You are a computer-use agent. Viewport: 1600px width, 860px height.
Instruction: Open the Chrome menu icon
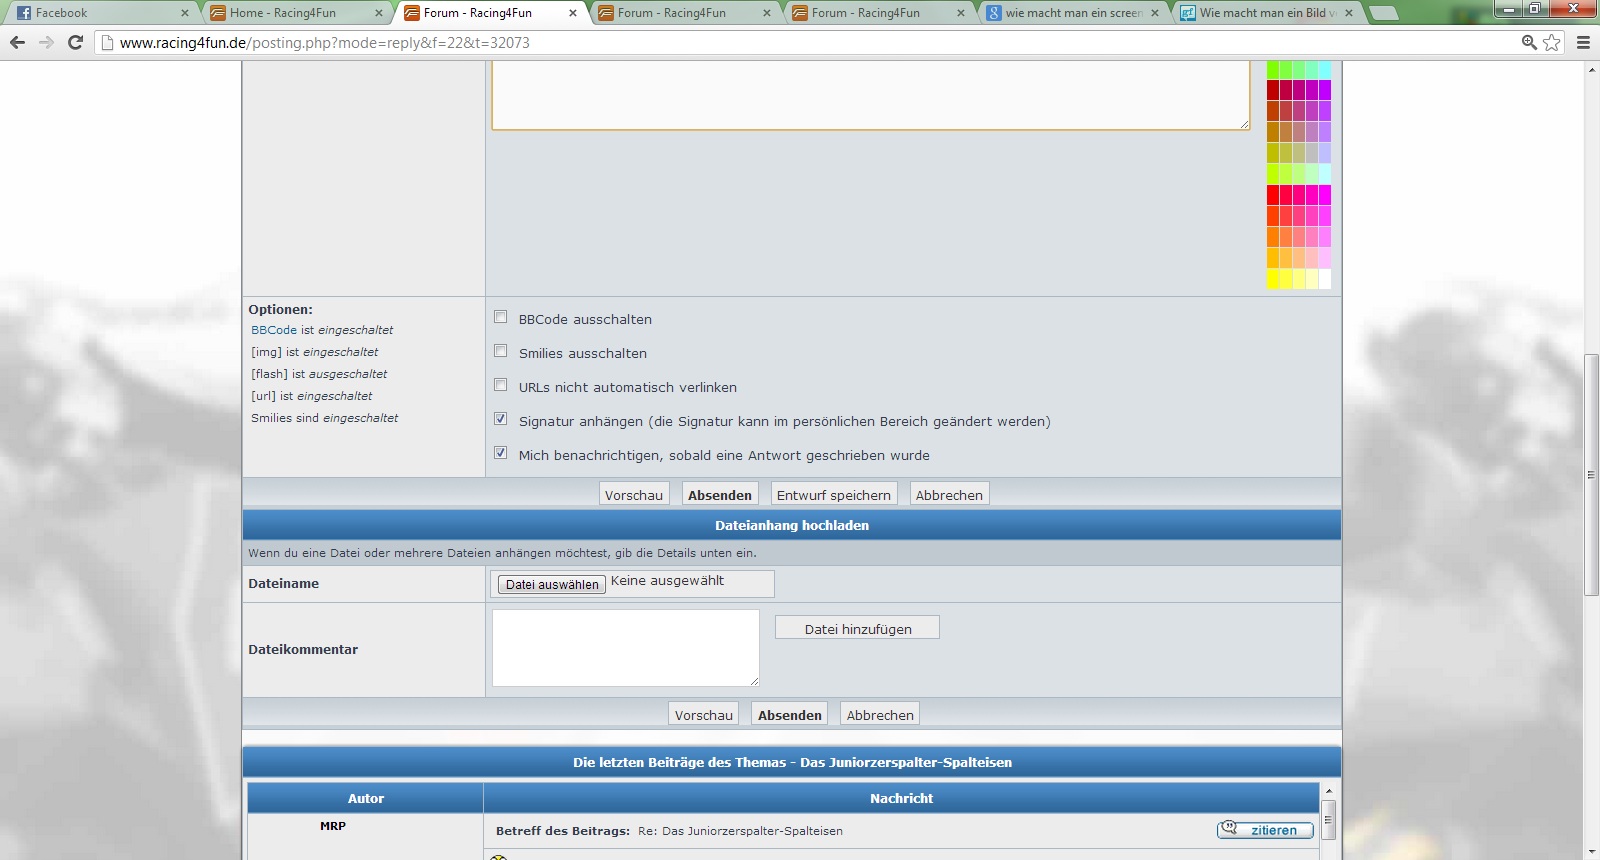pyautogui.click(x=1583, y=42)
